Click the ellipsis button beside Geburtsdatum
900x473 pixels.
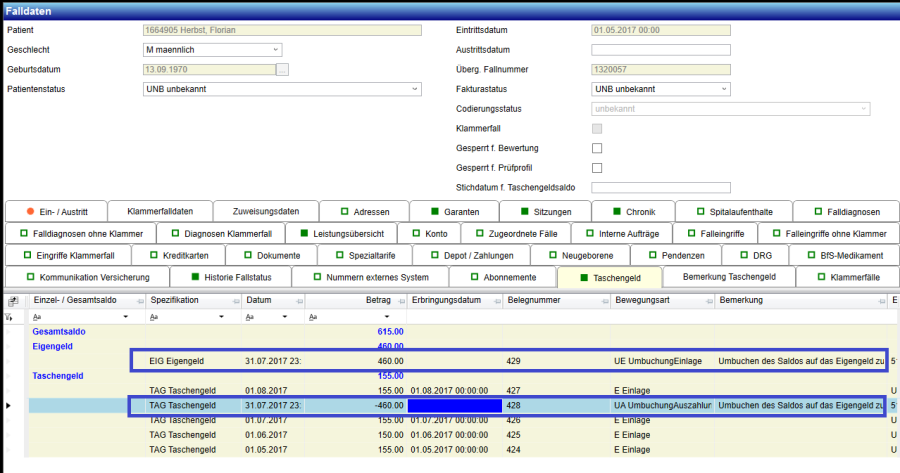pyautogui.click(x=283, y=70)
